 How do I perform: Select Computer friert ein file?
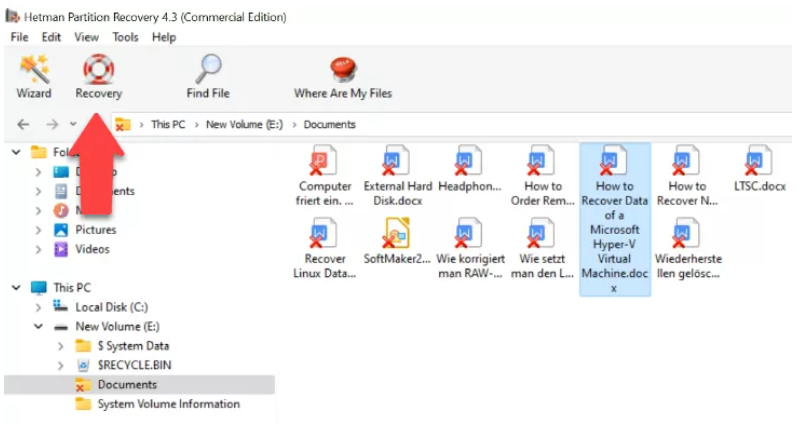[325, 176]
